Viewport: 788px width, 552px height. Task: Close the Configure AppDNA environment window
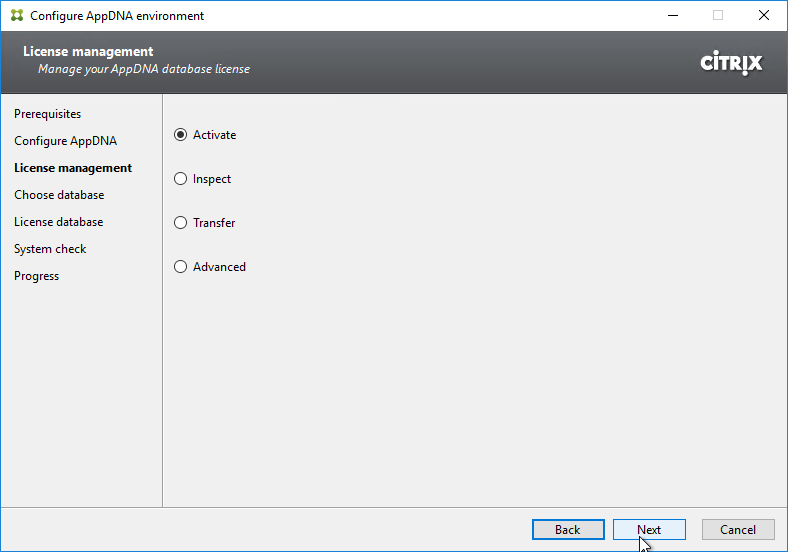(763, 15)
